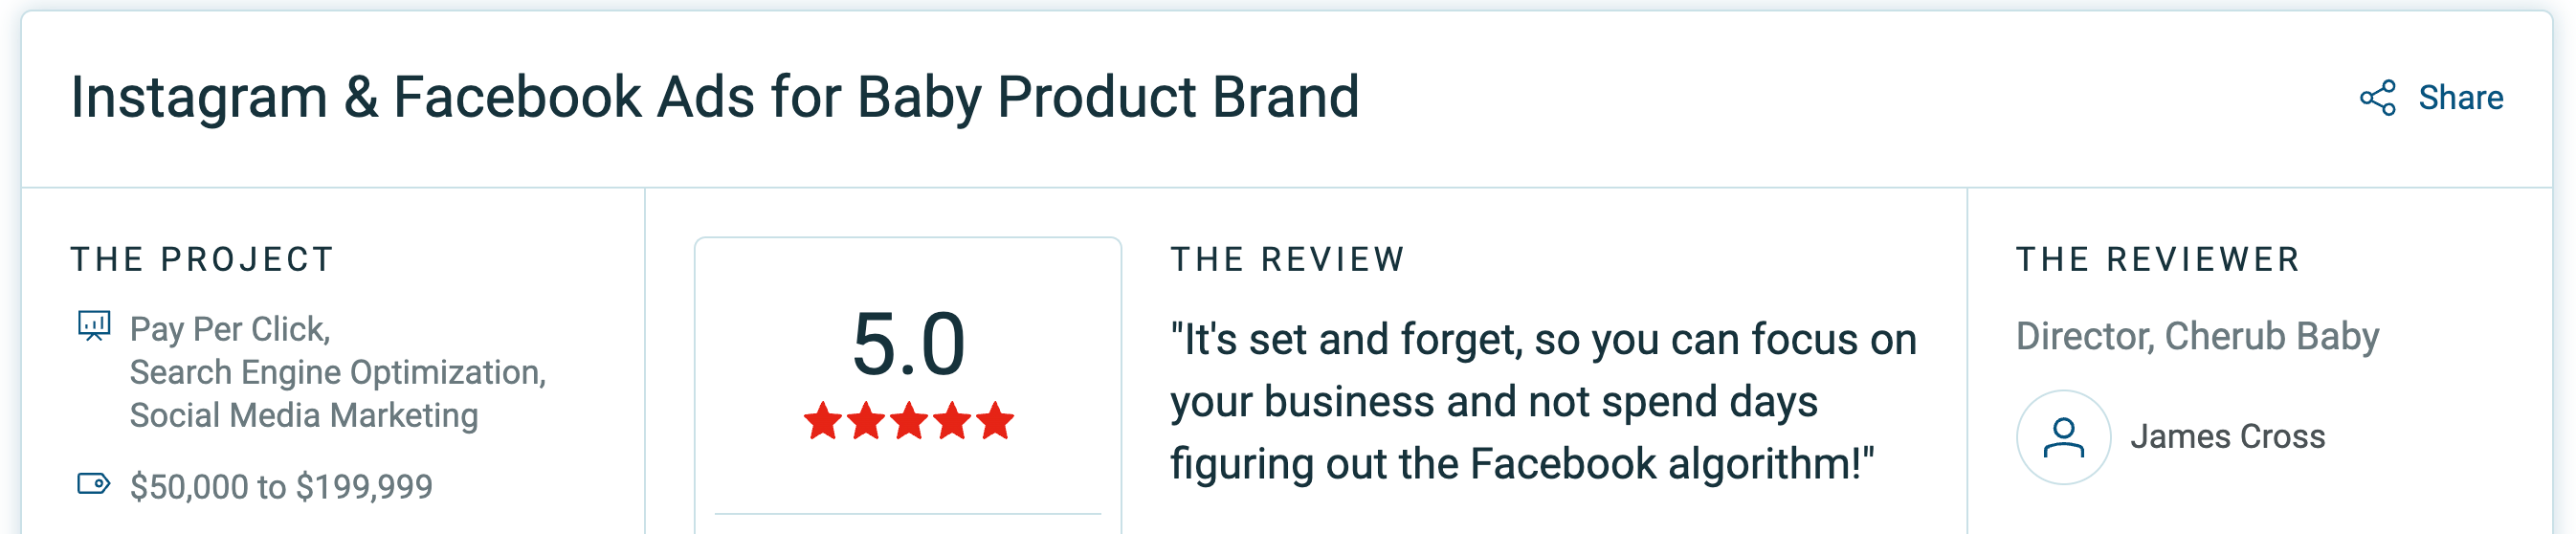Select Search Engine Optimization service text

[x=338, y=372]
